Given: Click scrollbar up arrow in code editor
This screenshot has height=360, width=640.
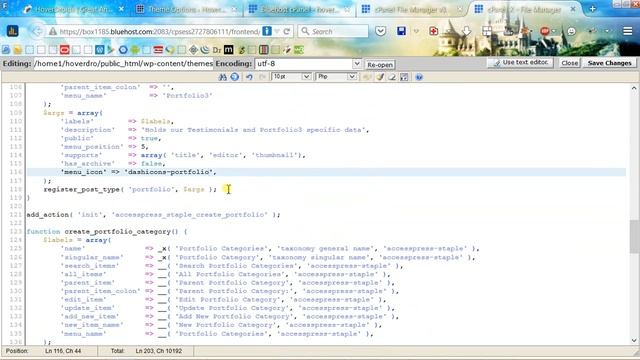Looking at the screenshot, I should pyautogui.click(x=633, y=88).
